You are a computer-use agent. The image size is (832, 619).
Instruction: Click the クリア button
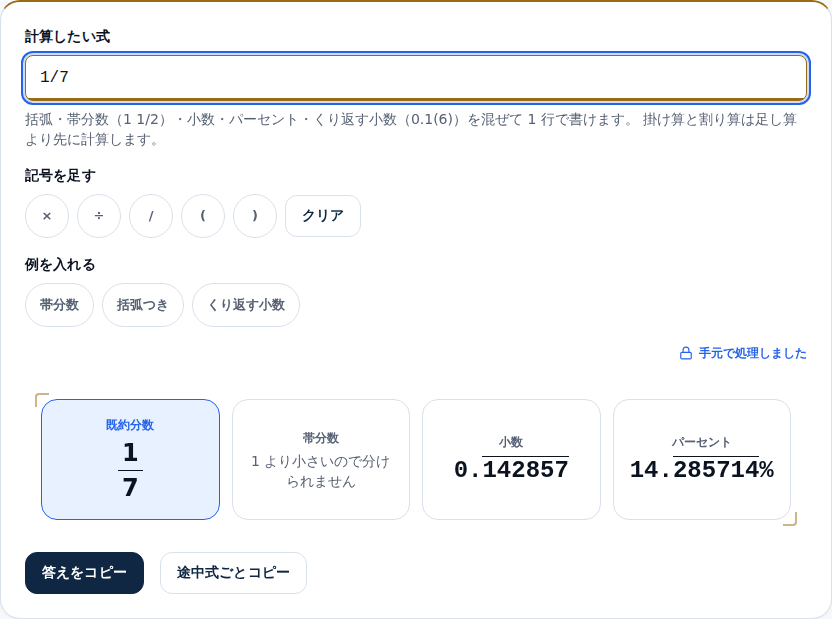[x=323, y=216]
